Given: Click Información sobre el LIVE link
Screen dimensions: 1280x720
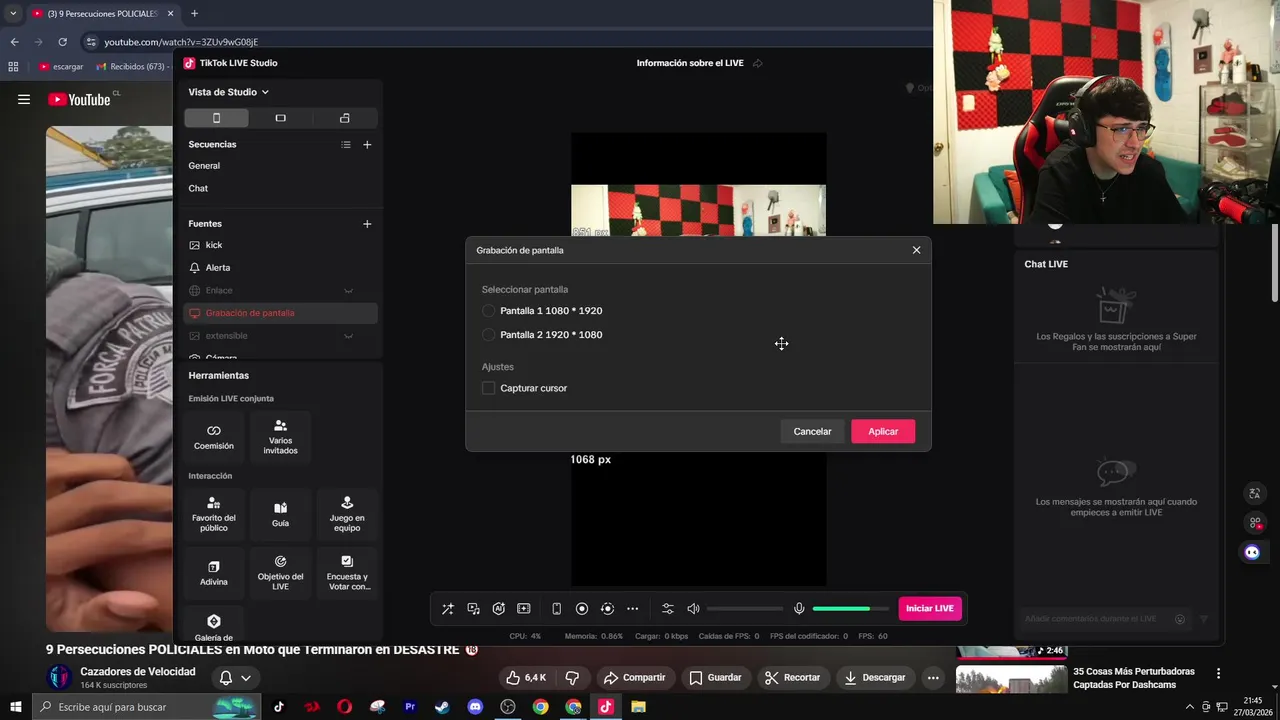Looking at the screenshot, I should (x=690, y=63).
